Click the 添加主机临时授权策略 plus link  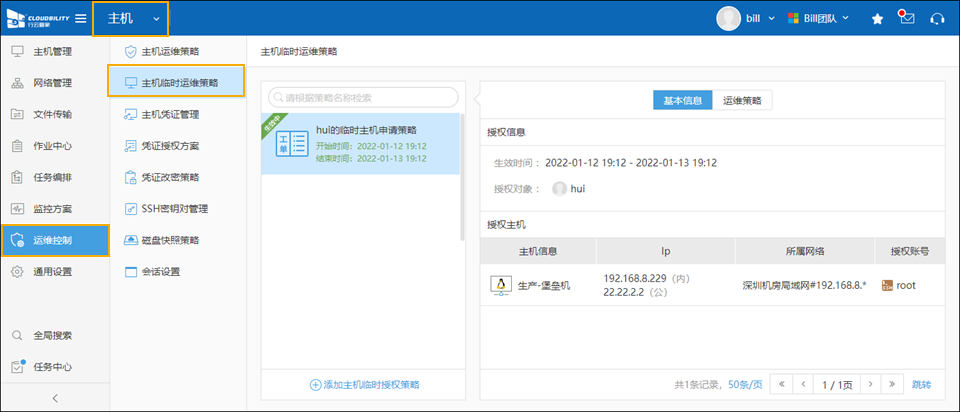pyautogui.click(x=364, y=384)
